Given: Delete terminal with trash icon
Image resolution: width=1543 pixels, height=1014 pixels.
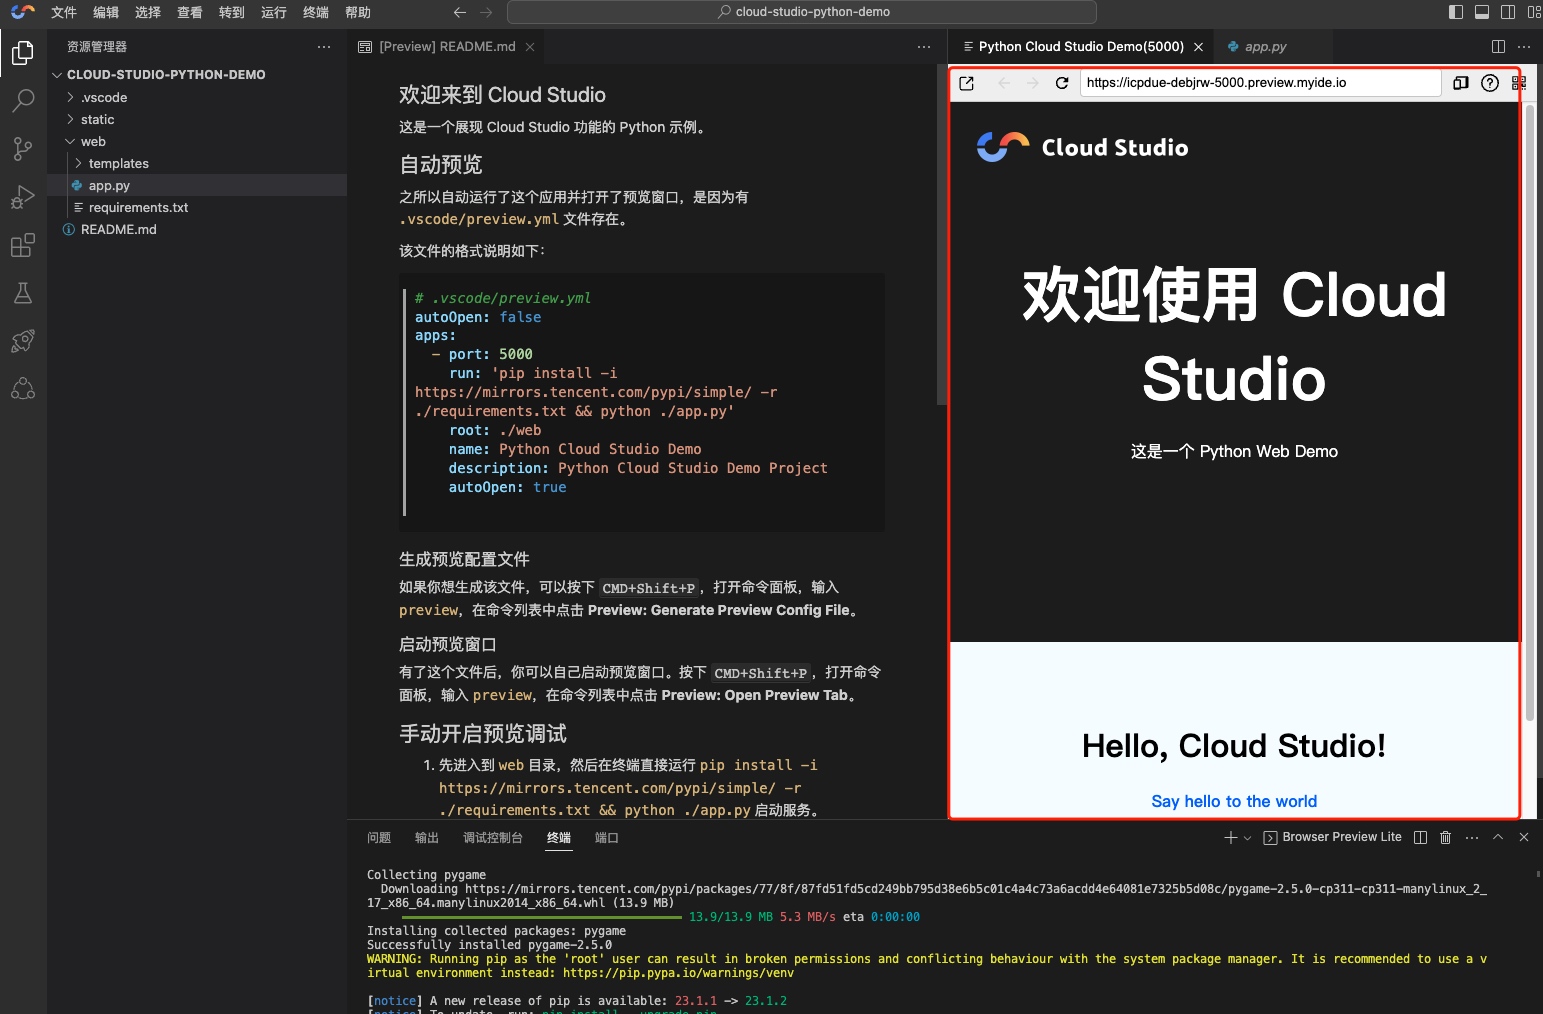Looking at the screenshot, I should 1445,837.
